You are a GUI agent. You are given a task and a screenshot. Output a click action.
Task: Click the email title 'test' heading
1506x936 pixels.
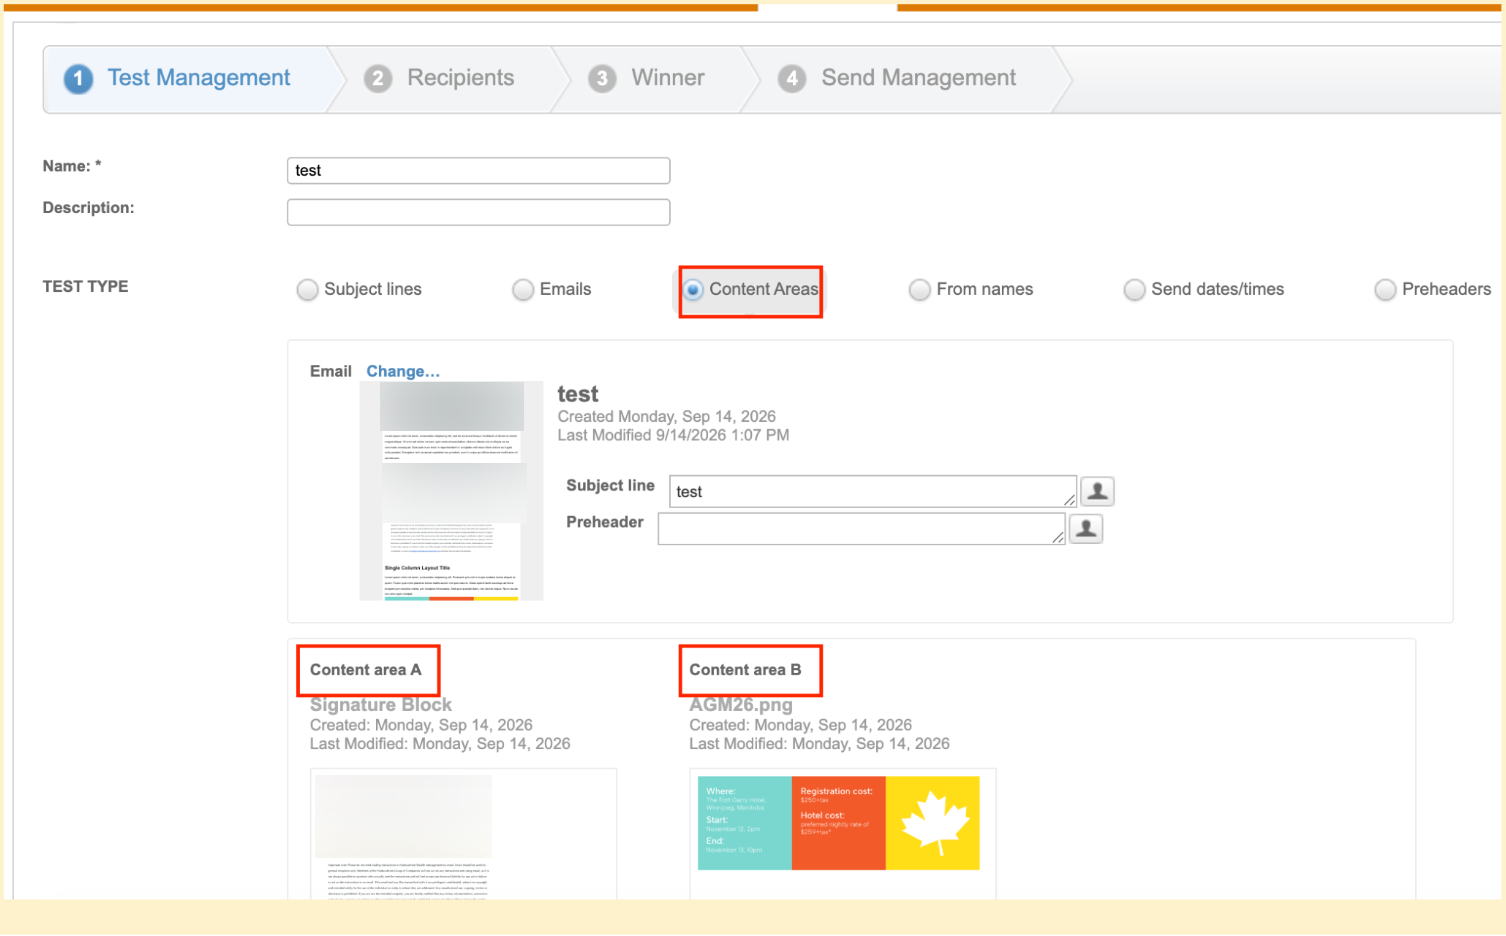pos(578,394)
